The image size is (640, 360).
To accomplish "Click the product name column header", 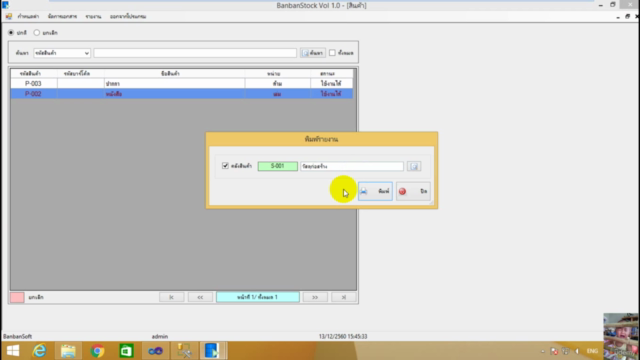I will point(174,73).
